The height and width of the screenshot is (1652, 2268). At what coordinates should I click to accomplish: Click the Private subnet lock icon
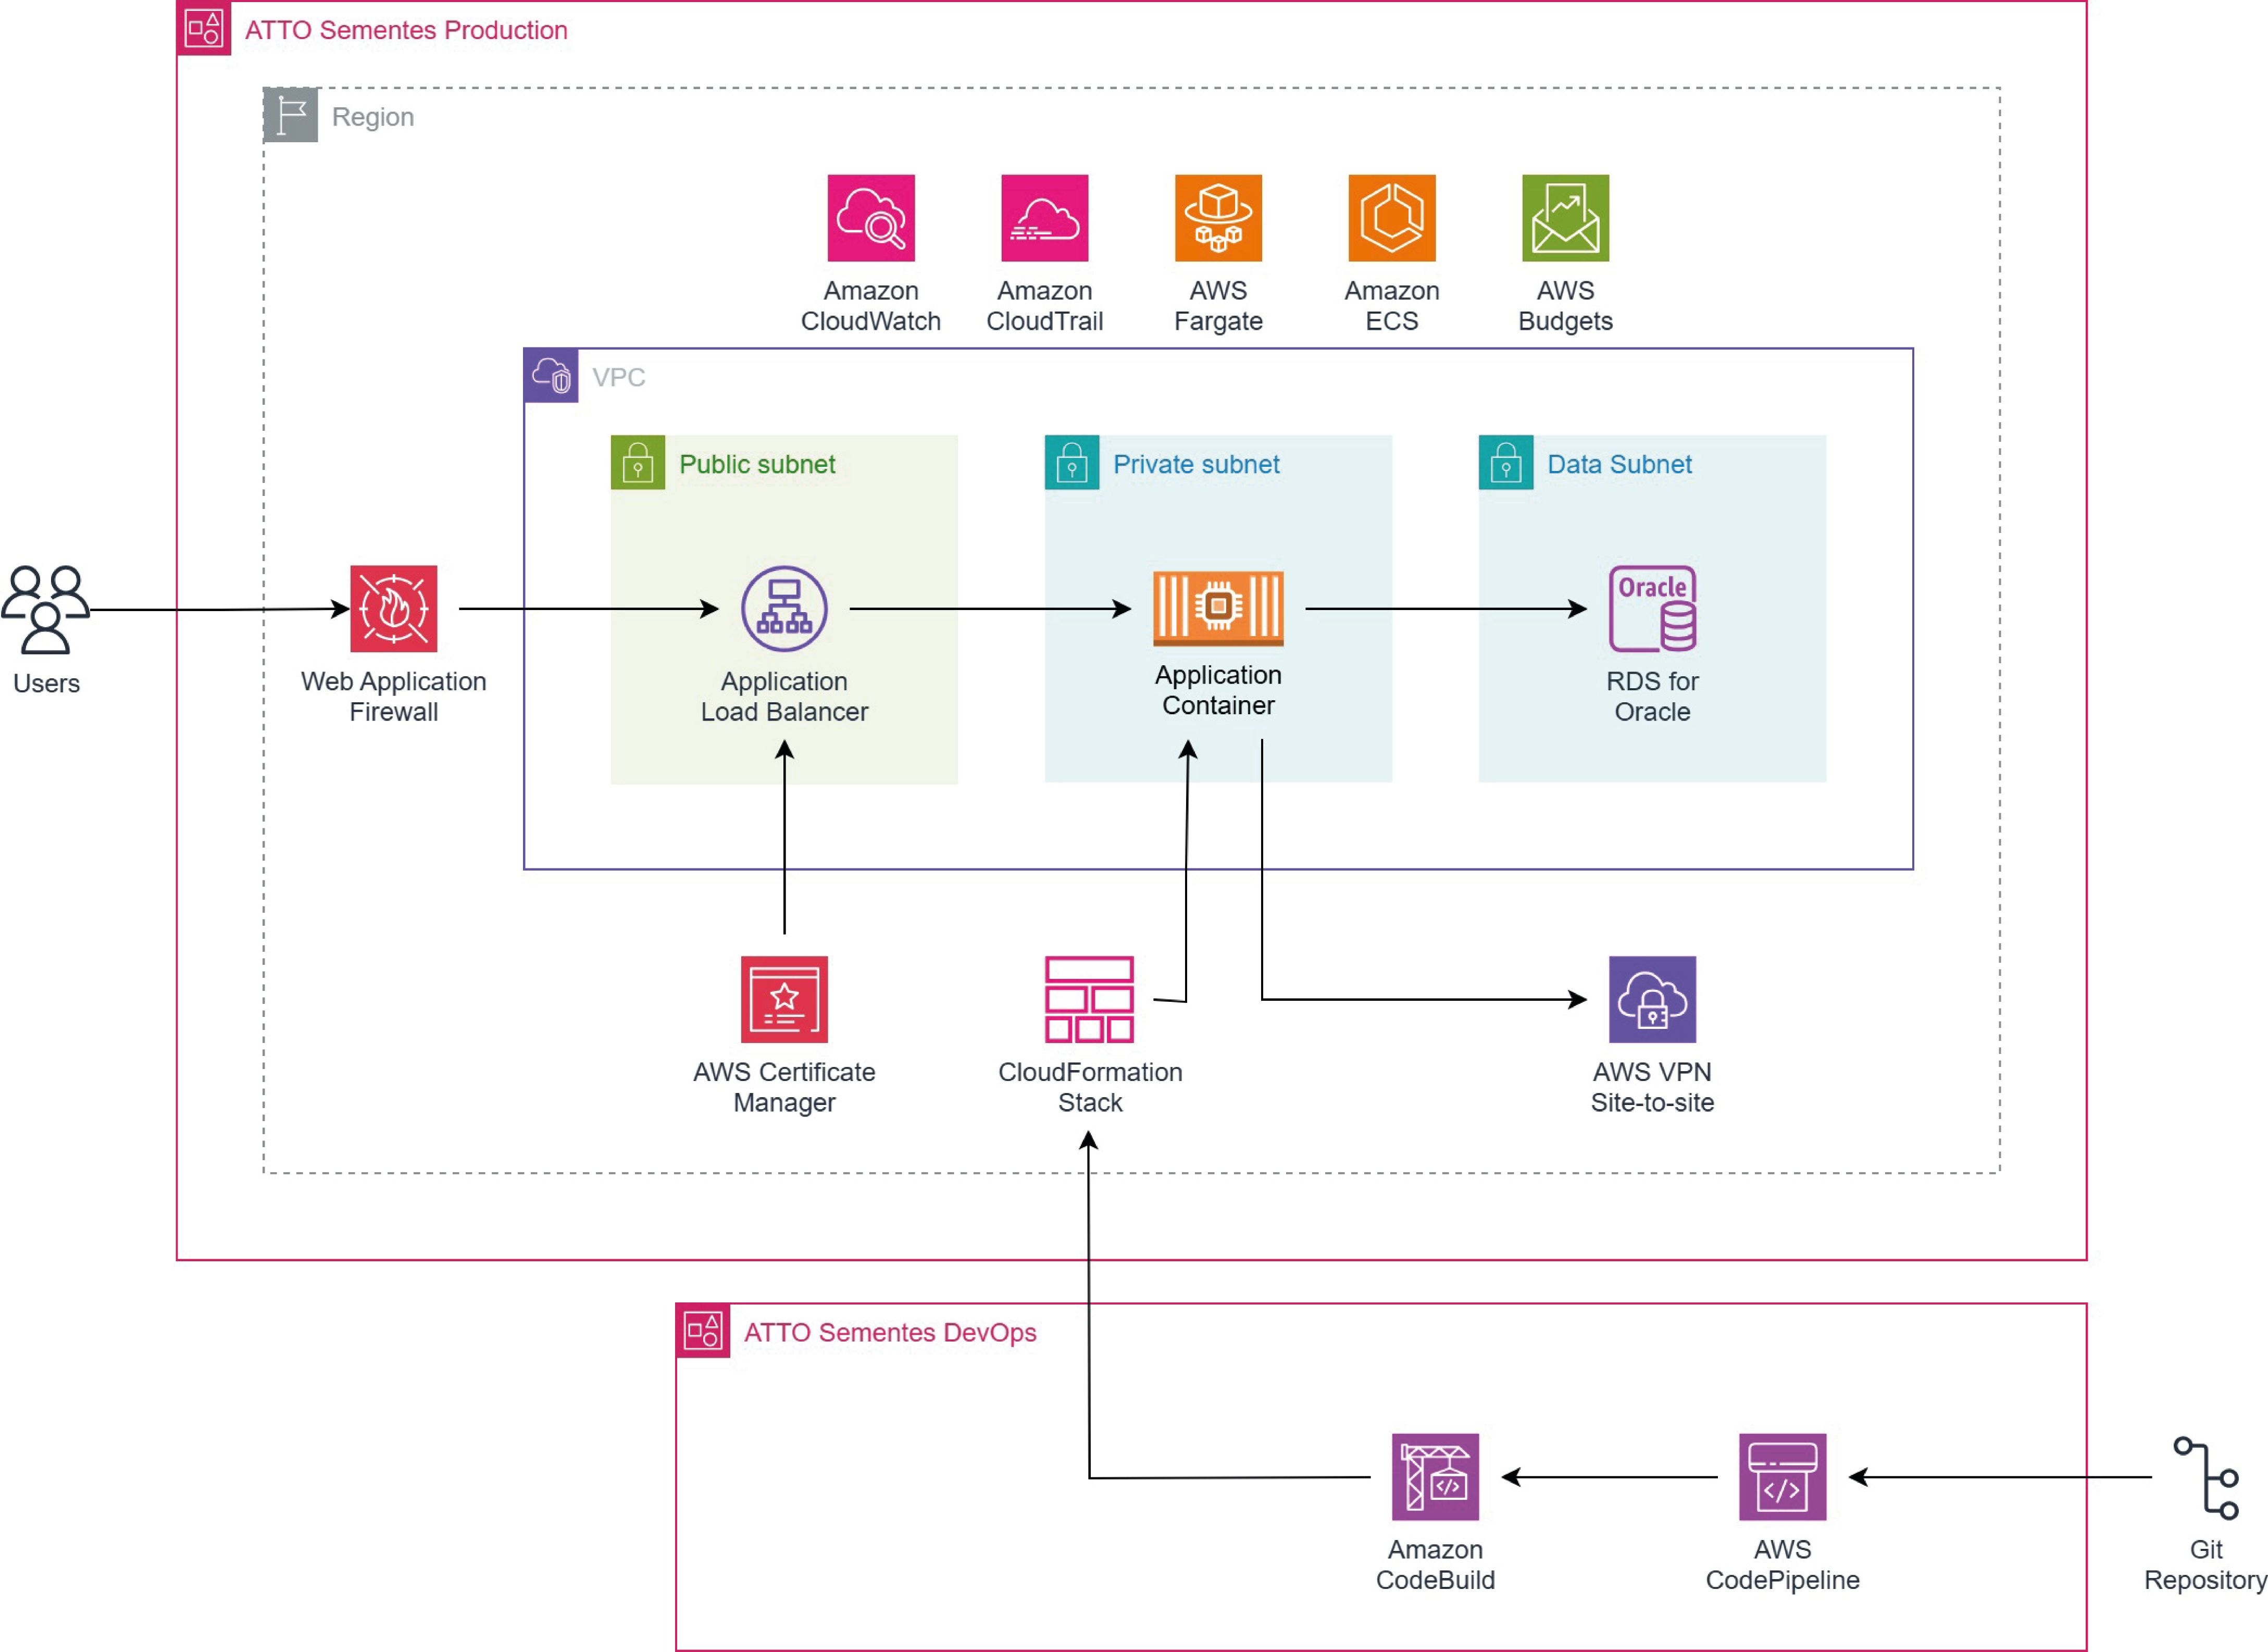point(1071,462)
